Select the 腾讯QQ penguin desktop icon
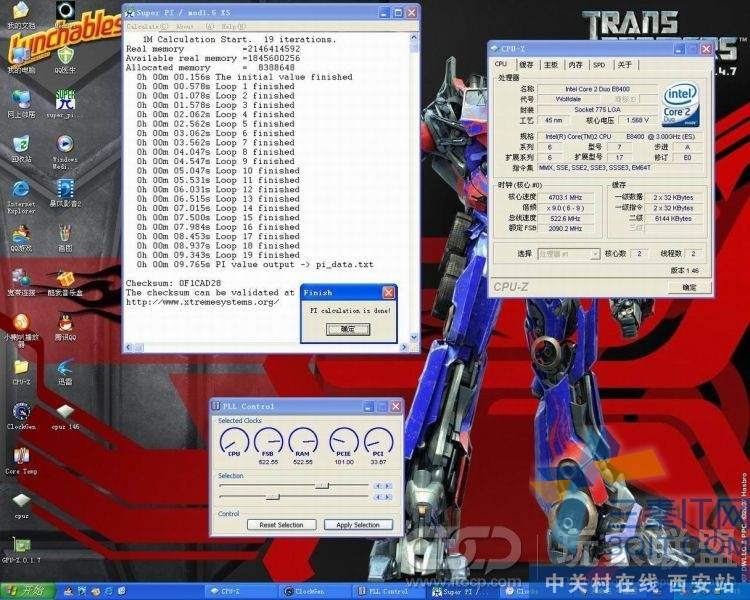750x600 pixels. 65,327
